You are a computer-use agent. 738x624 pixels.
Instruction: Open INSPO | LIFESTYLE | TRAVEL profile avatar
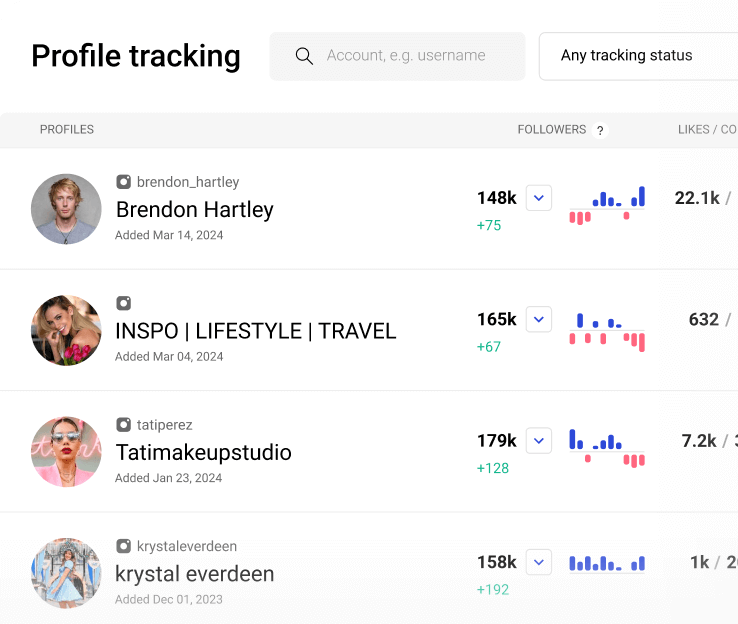click(x=66, y=330)
